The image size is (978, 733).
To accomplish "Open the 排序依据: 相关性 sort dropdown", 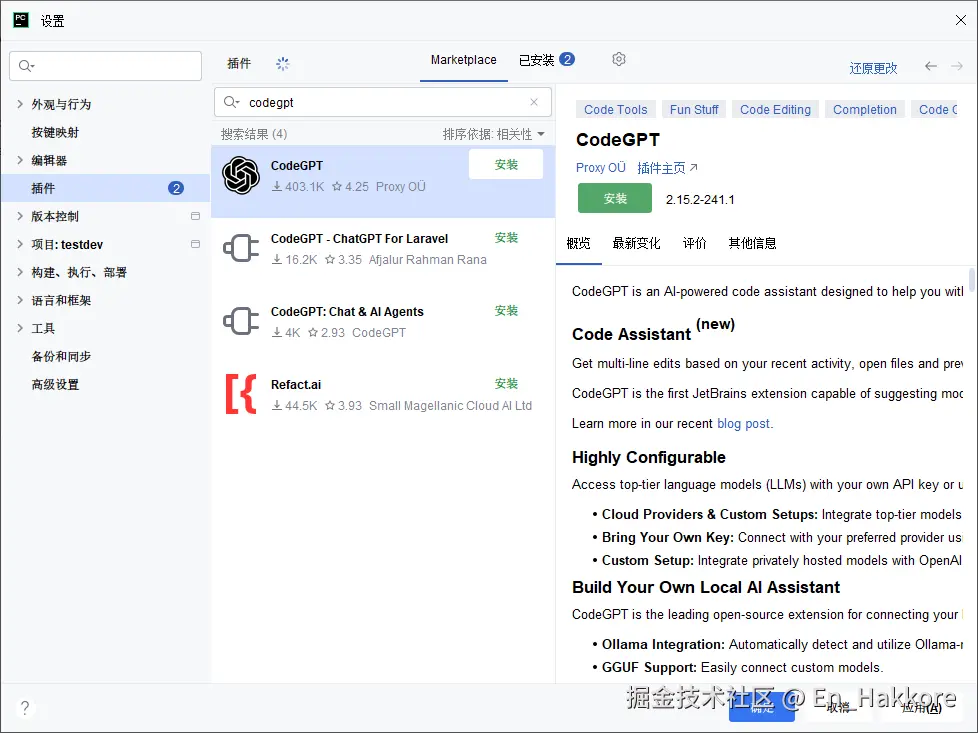I will [493, 134].
